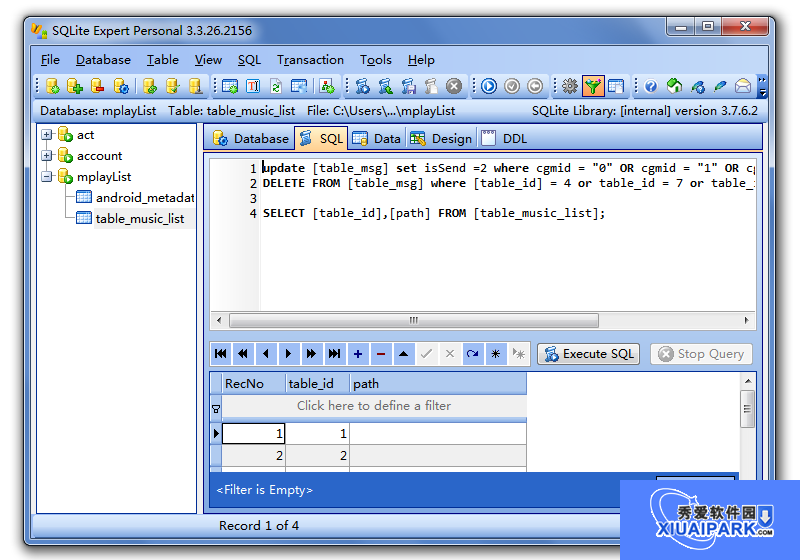This screenshot has width=800, height=560.
Task: Click the Rename Table text icon
Action: pyautogui.click(x=253, y=86)
